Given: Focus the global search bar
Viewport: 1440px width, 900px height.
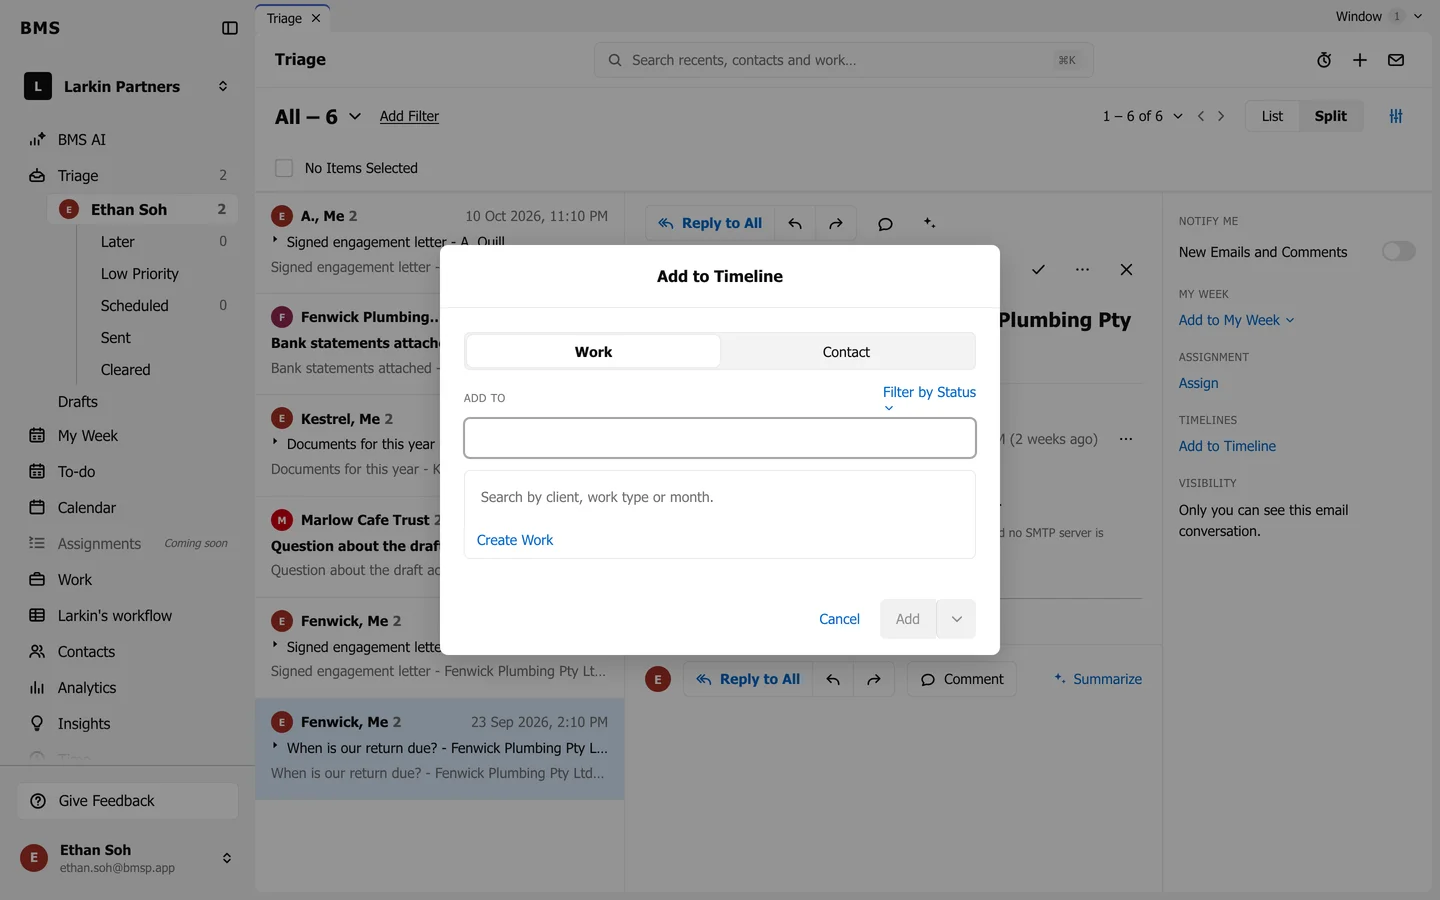Looking at the screenshot, I should [x=843, y=60].
